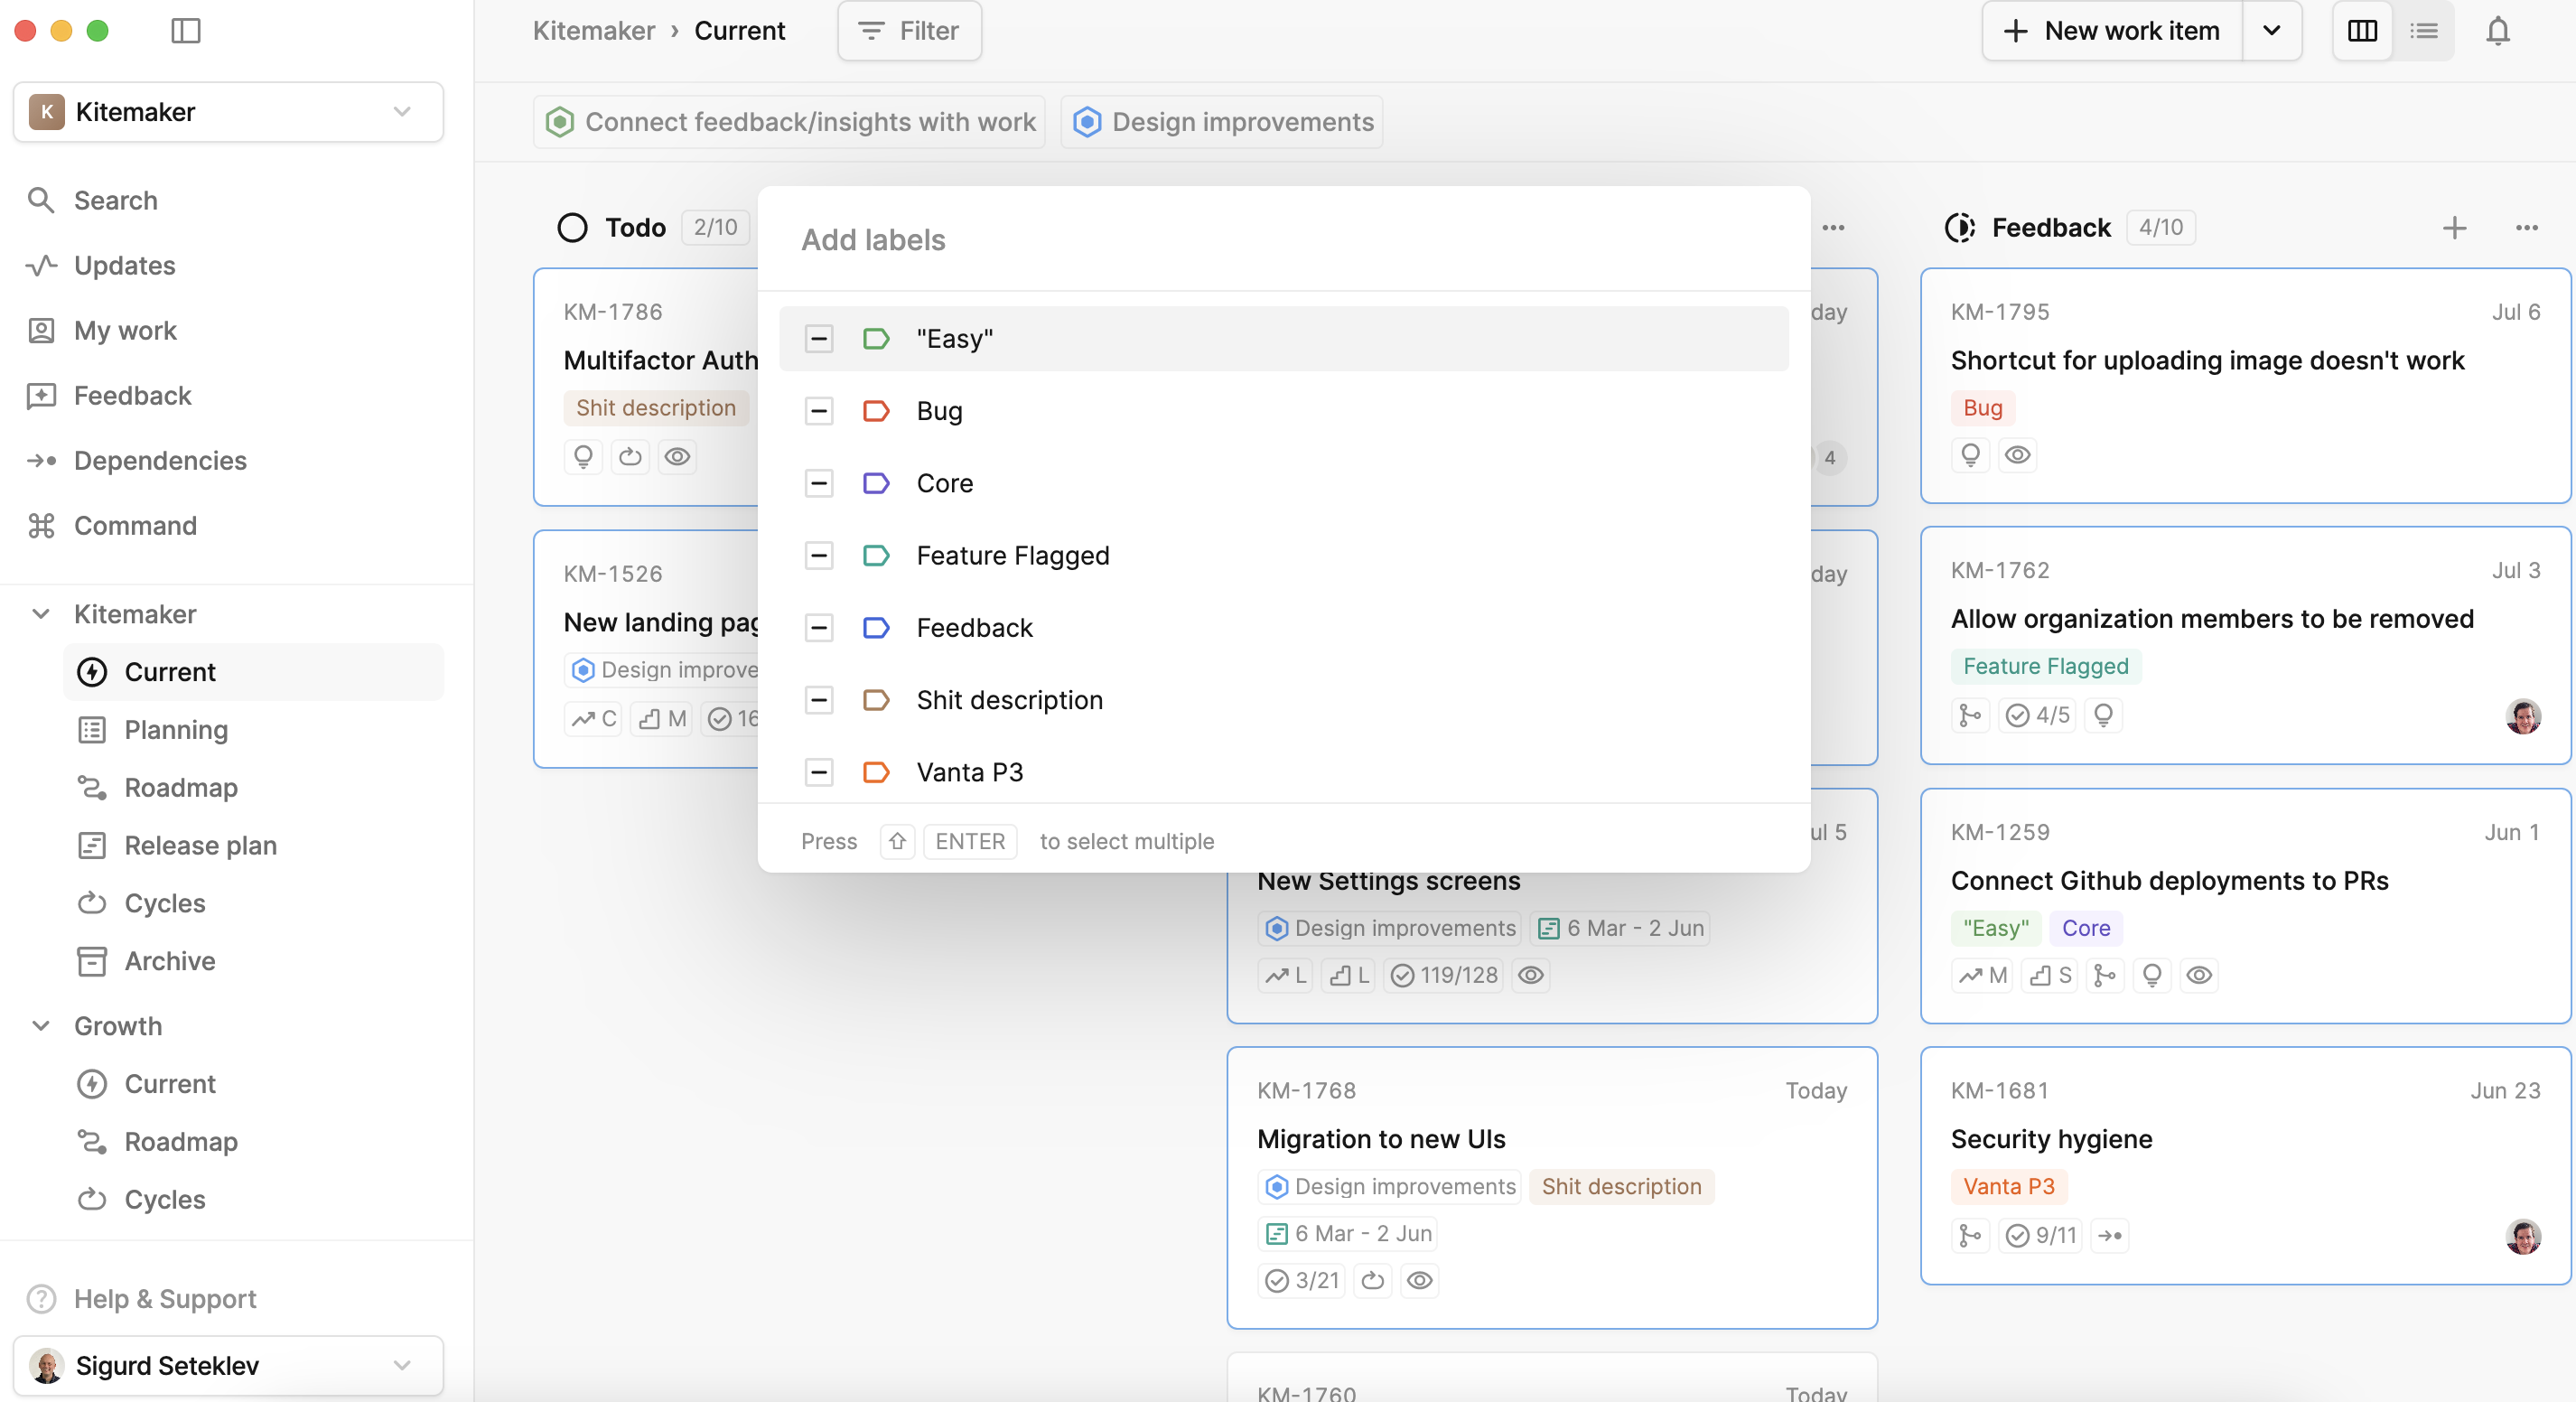Click the Filter button

click(x=909, y=31)
